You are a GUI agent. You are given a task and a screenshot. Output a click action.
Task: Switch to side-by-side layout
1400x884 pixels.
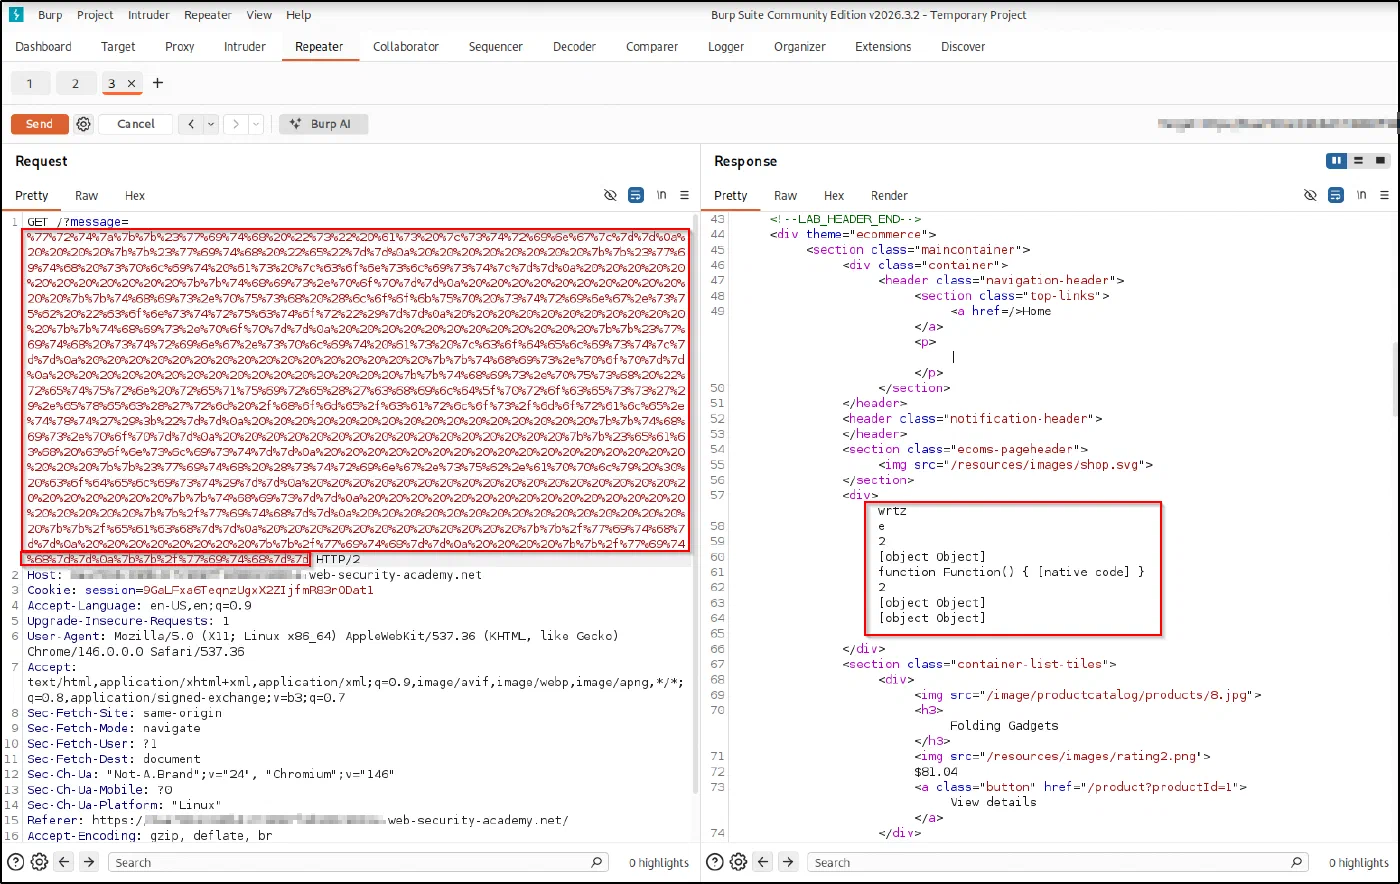pos(1336,161)
